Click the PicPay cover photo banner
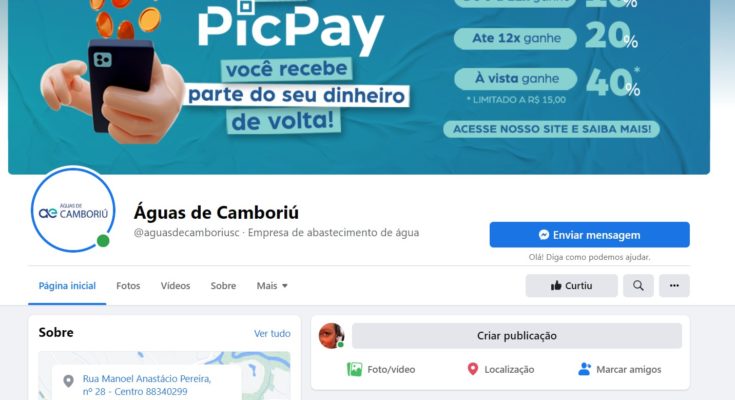 pyautogui.click(x=359, y=87)
